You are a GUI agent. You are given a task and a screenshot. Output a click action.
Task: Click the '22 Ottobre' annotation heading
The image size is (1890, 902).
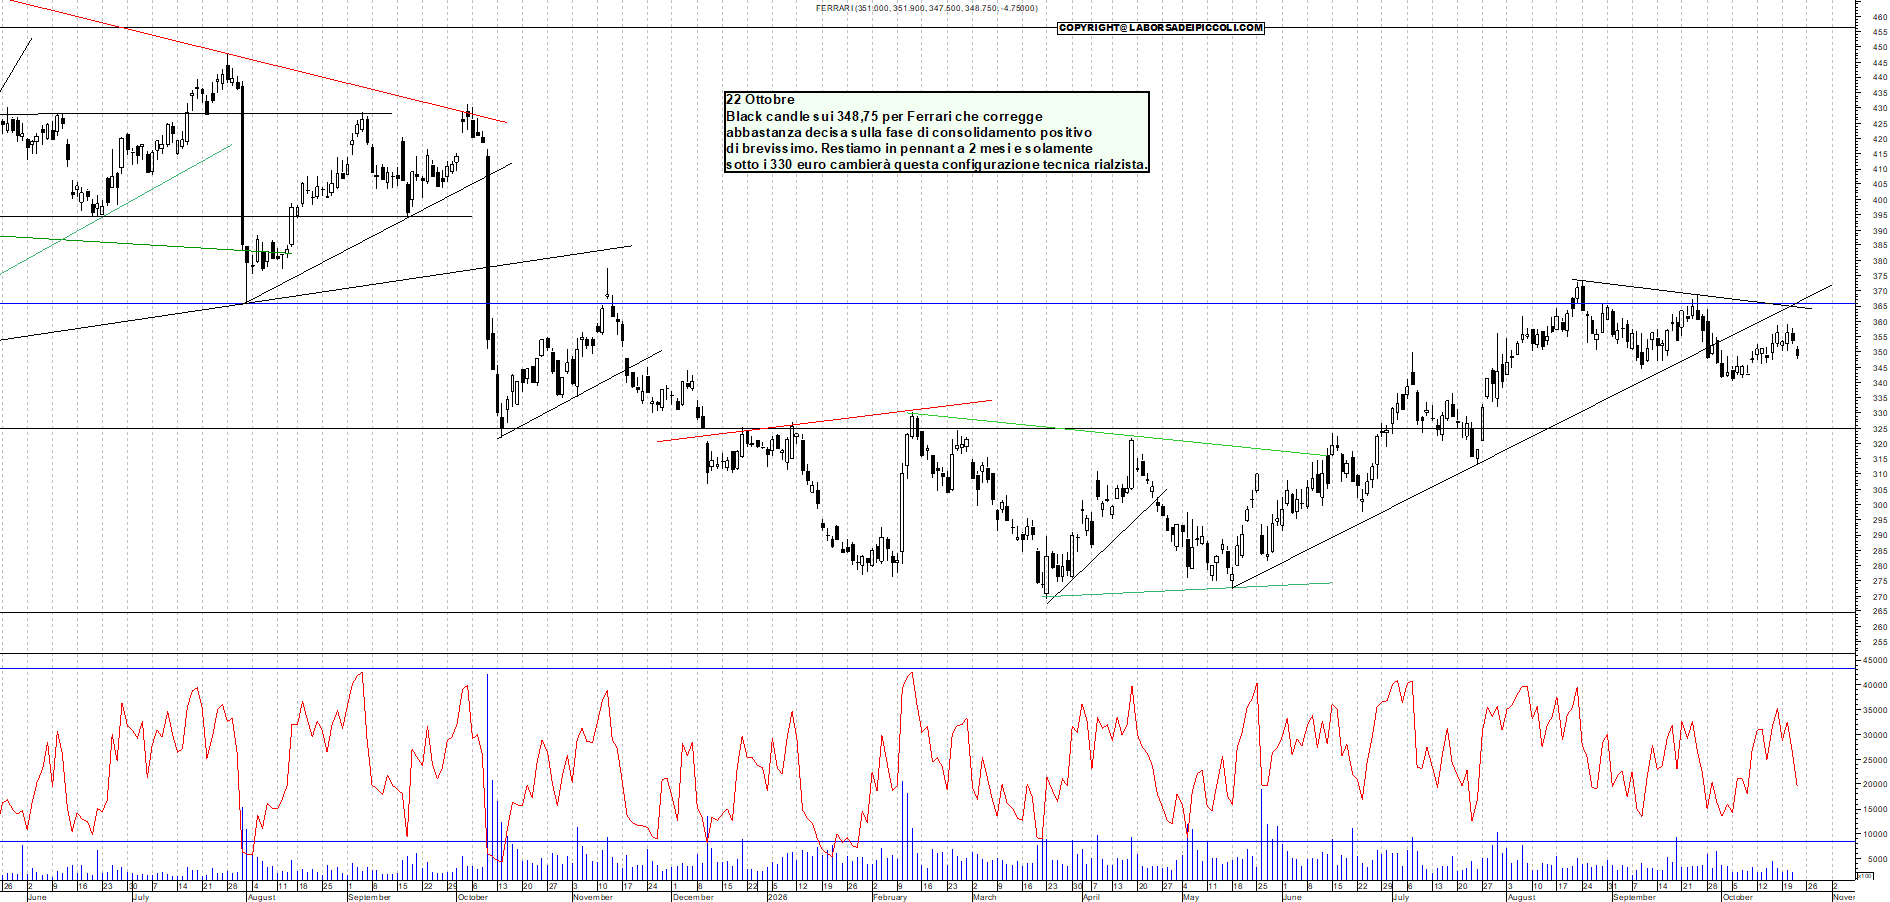tap(760, 100)
